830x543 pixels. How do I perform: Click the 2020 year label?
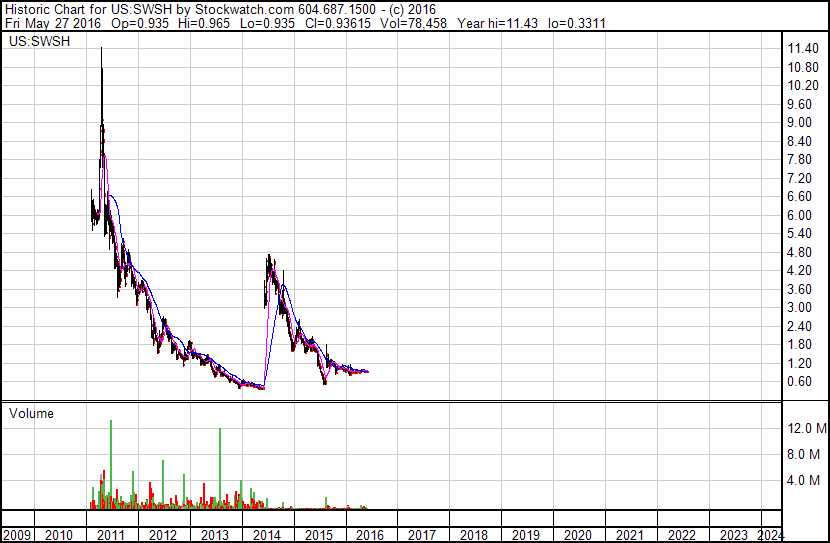click(x=578, y=535)
